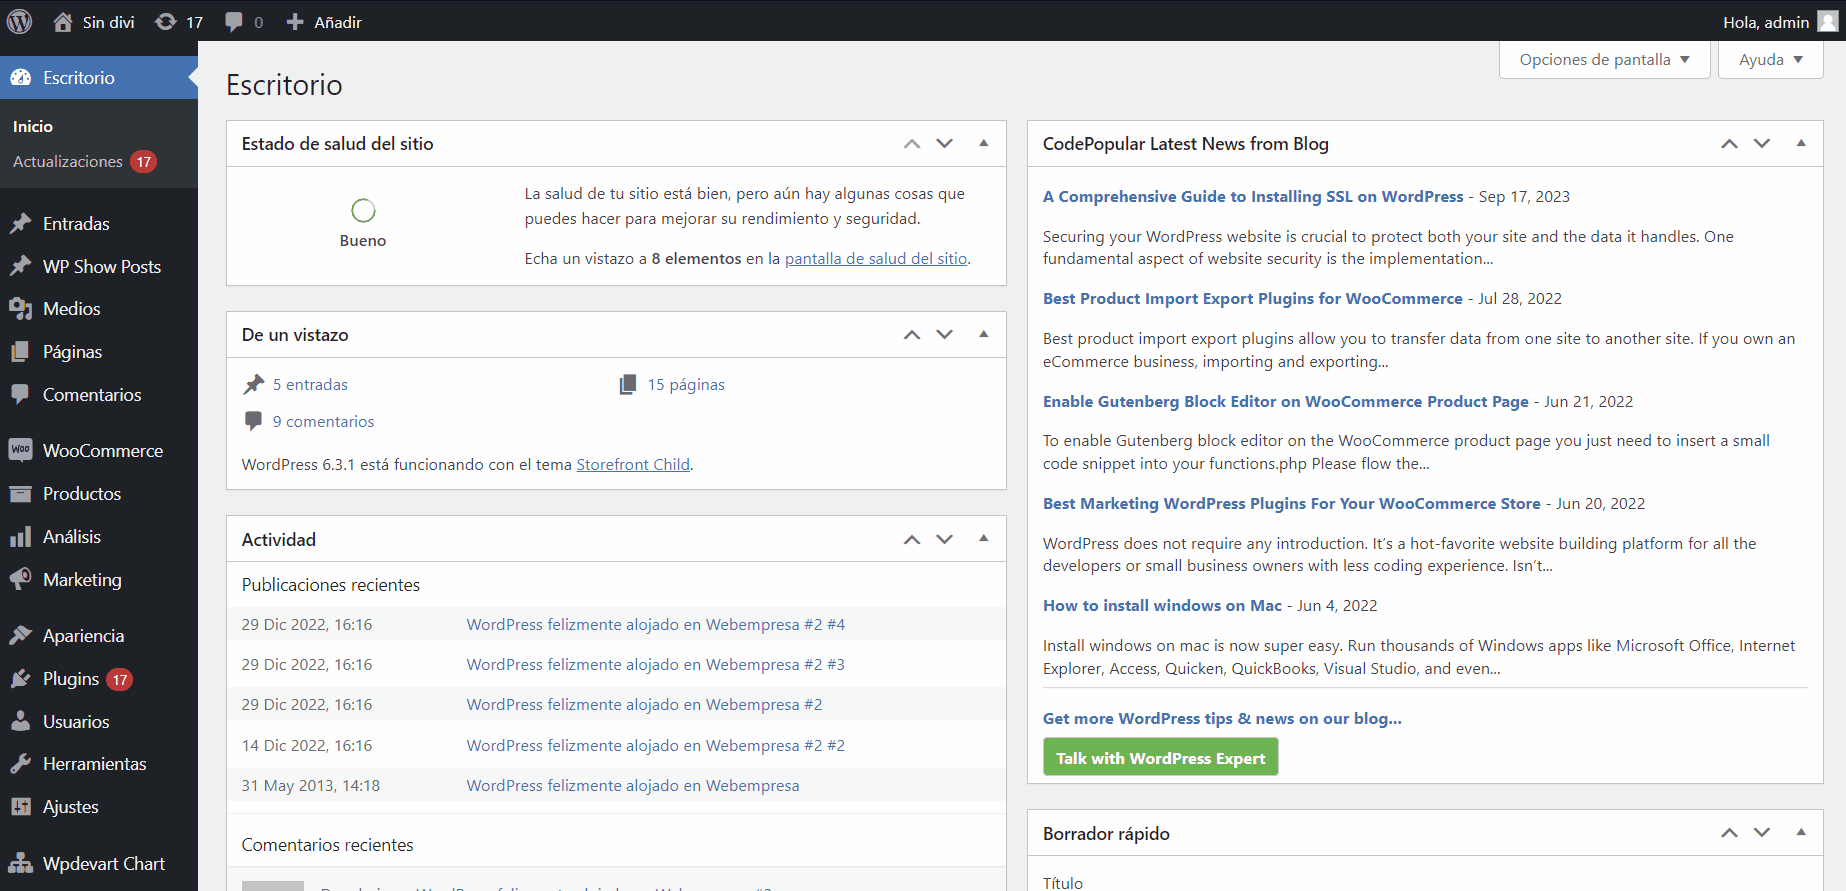Screen dimensions: 1846x891
Task: Open the Ayuda help dropdown
Action: 1770,60
